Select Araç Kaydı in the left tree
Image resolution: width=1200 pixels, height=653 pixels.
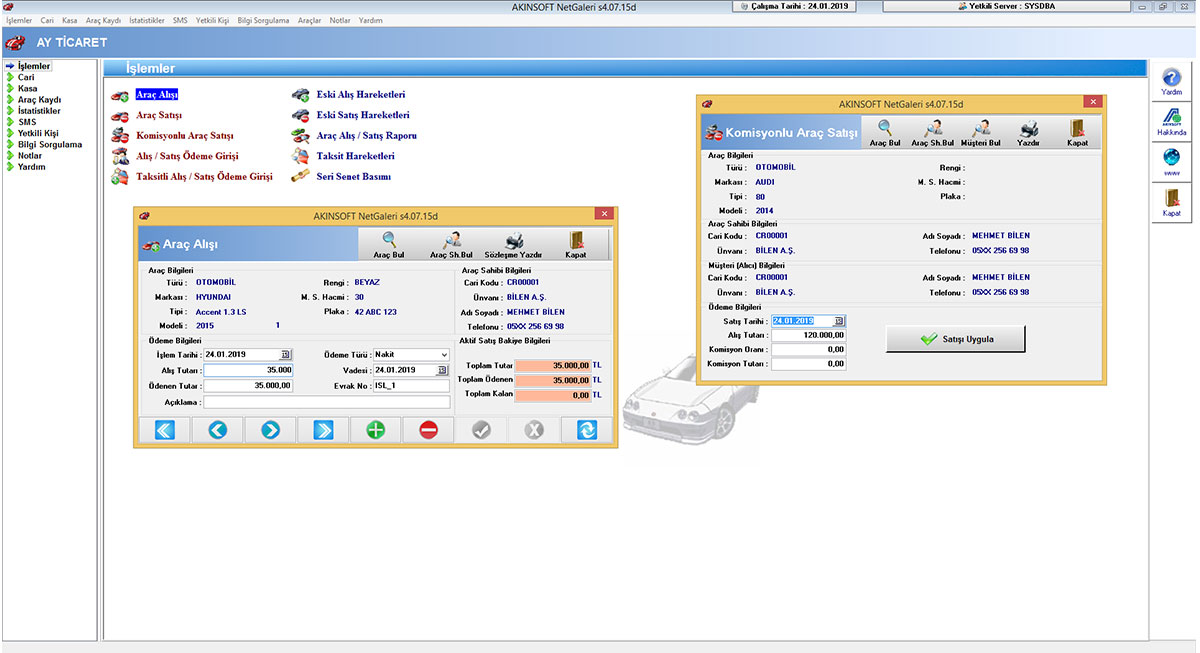click(40, 99)
